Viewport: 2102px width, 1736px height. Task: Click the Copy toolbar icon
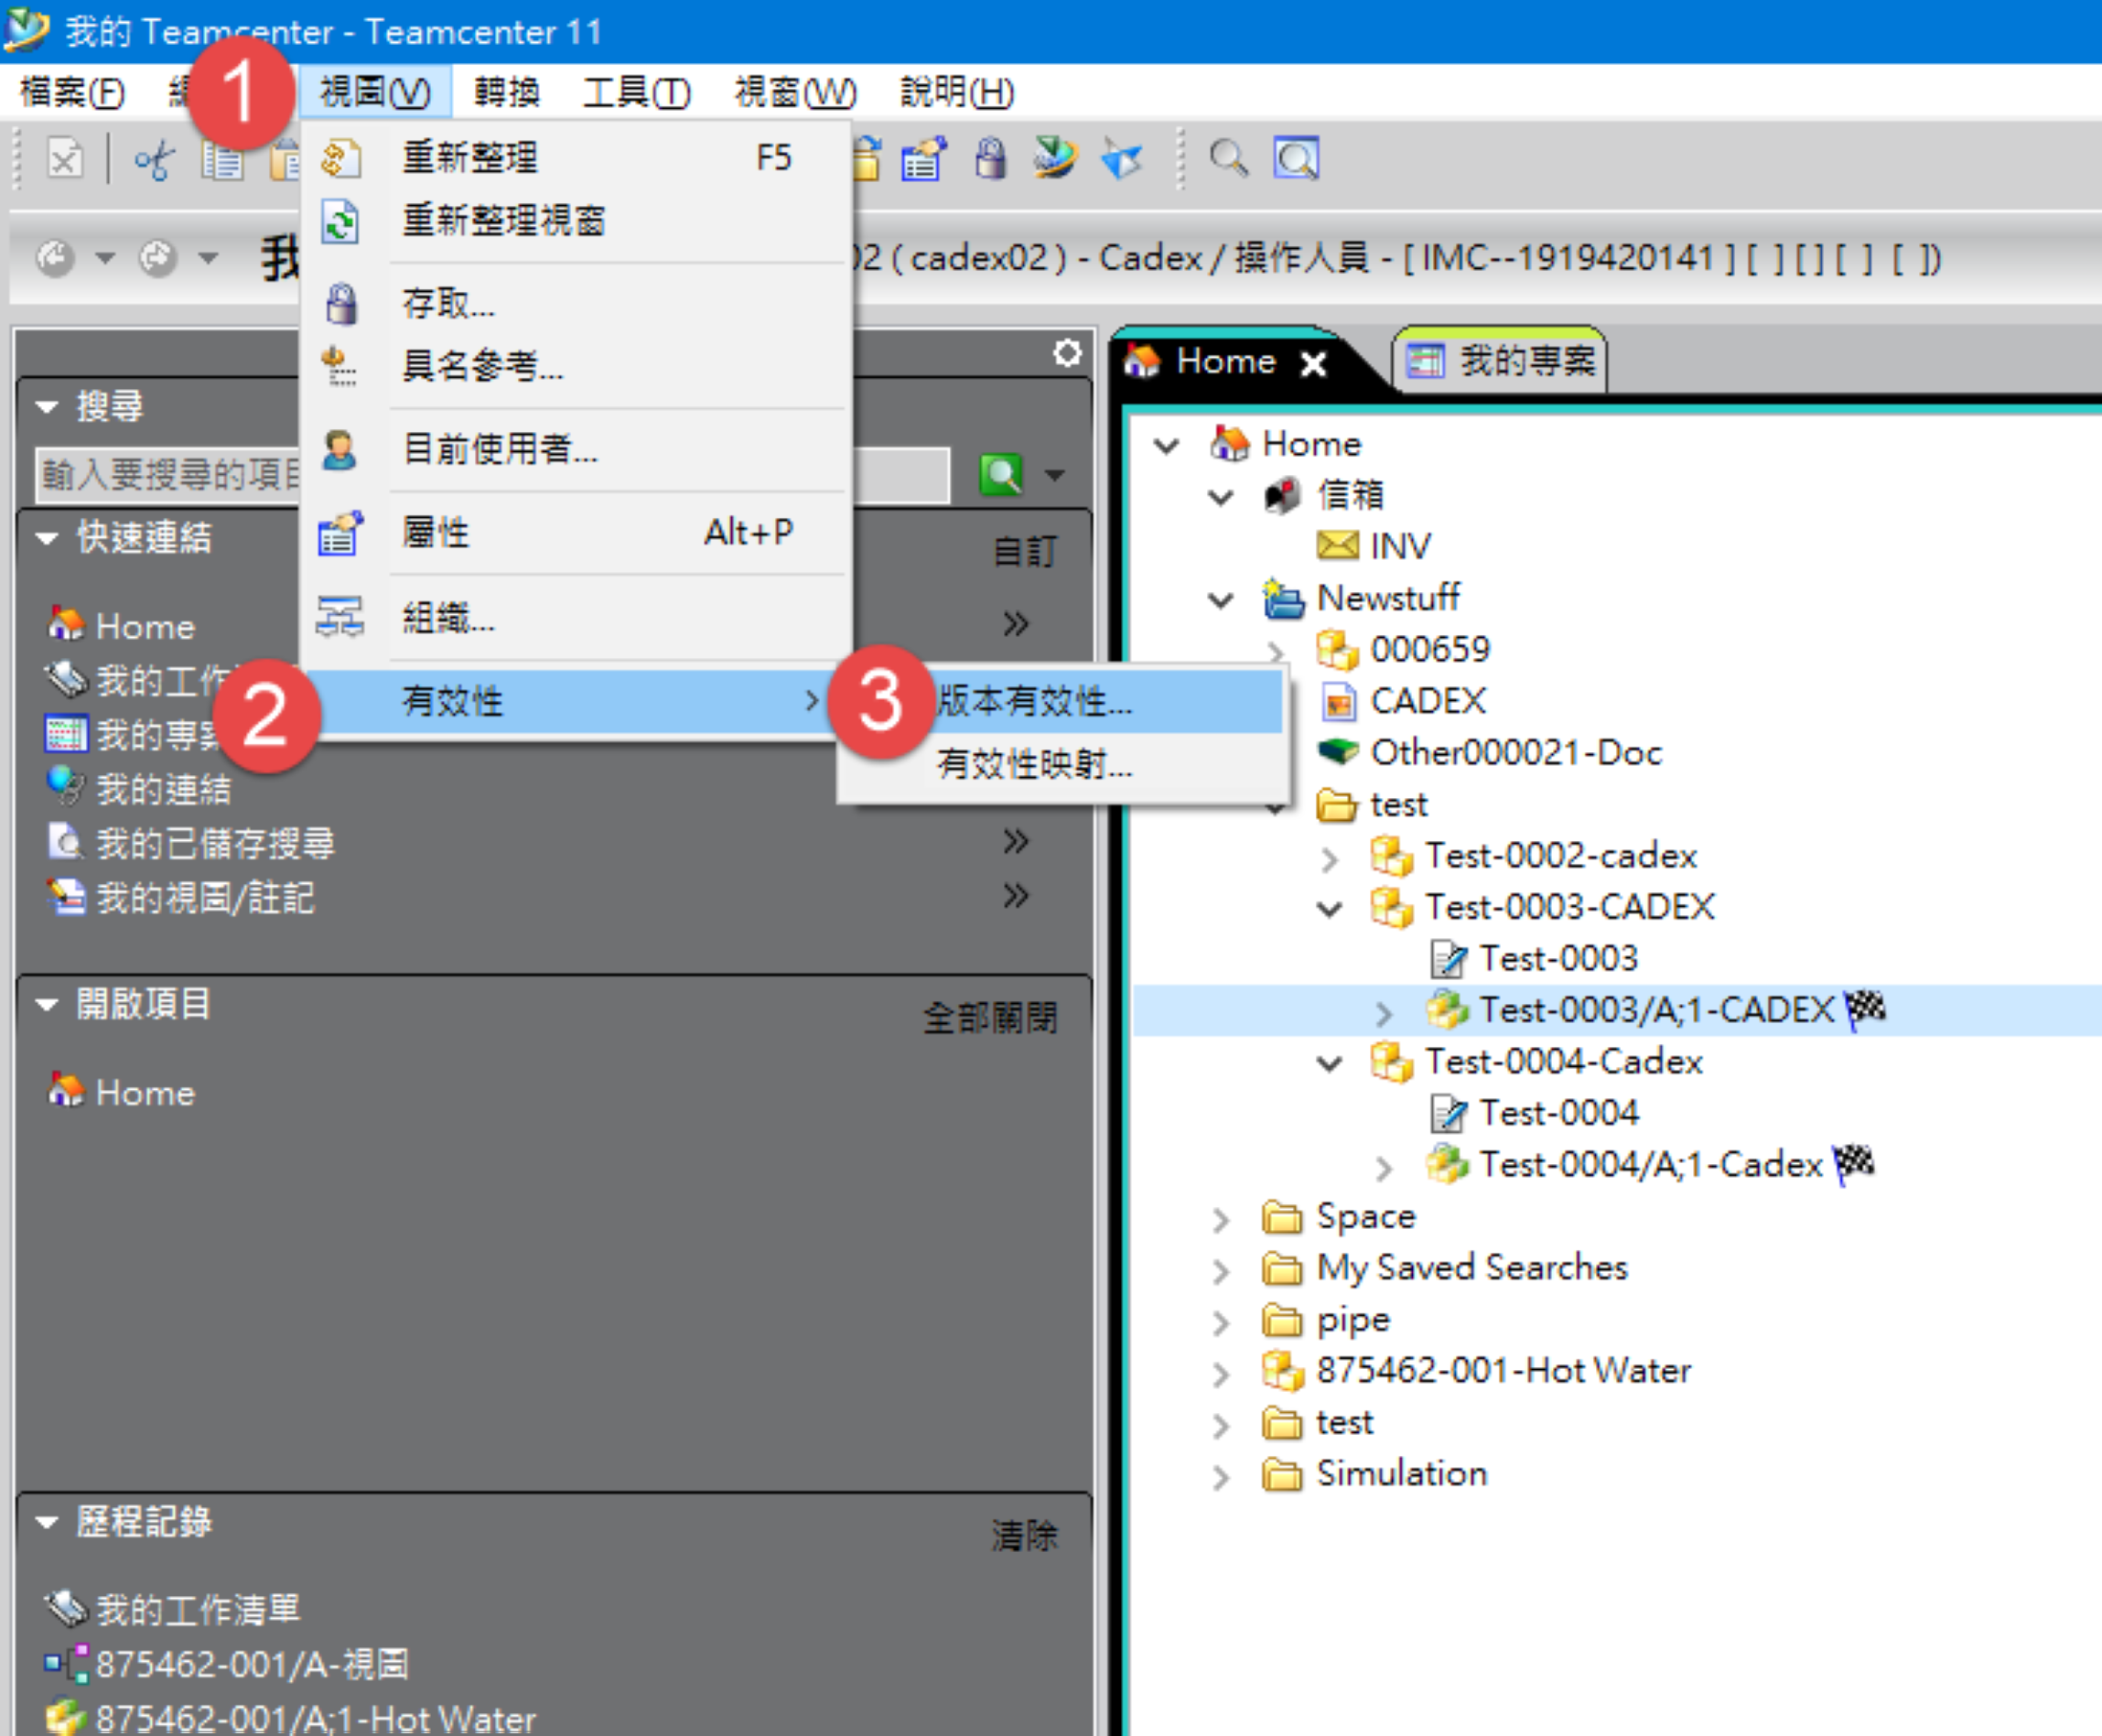223,158
